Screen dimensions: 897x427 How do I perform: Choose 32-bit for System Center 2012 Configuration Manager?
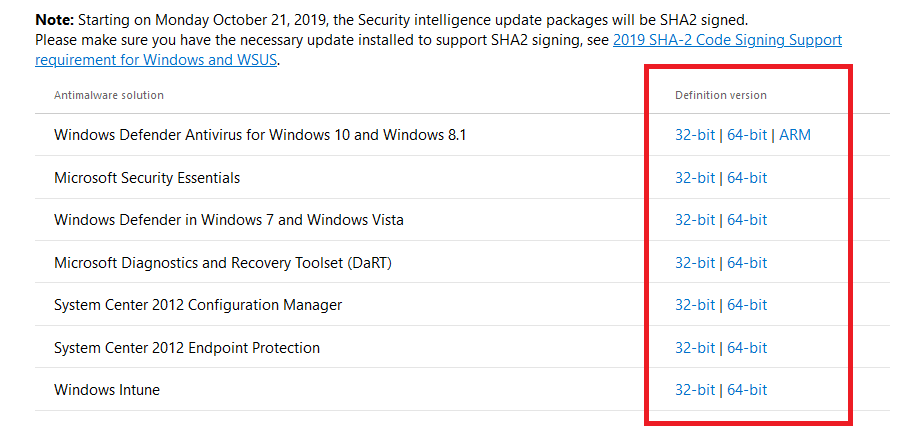tap(695, 305)
